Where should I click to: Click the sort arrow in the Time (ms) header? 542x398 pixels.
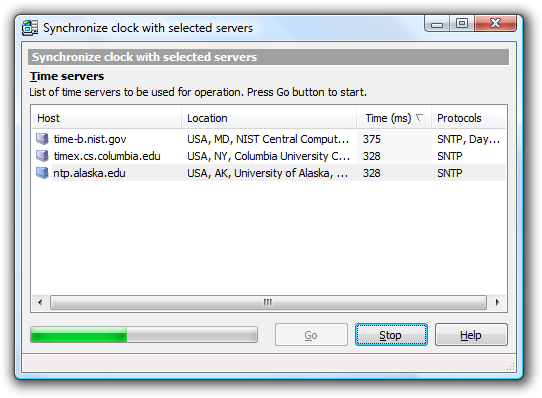(x=419, y=118)
